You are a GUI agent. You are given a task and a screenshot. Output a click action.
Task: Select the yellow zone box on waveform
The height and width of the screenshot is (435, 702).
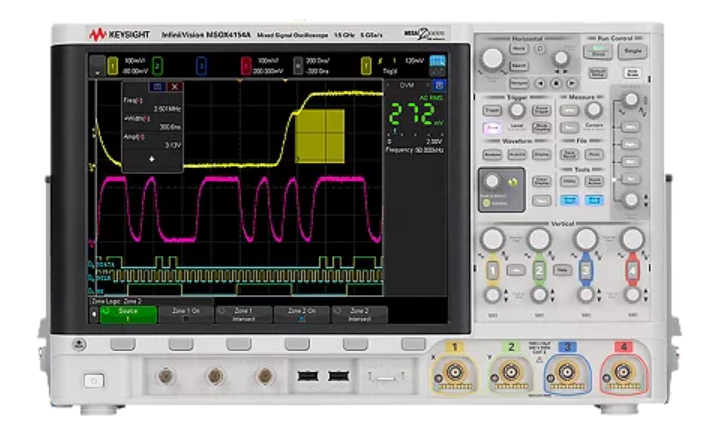320,136
